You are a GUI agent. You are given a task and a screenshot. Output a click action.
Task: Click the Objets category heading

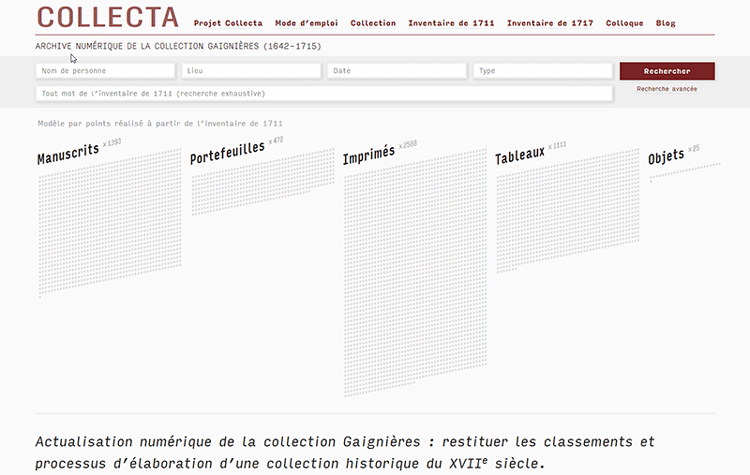[666, 156]
